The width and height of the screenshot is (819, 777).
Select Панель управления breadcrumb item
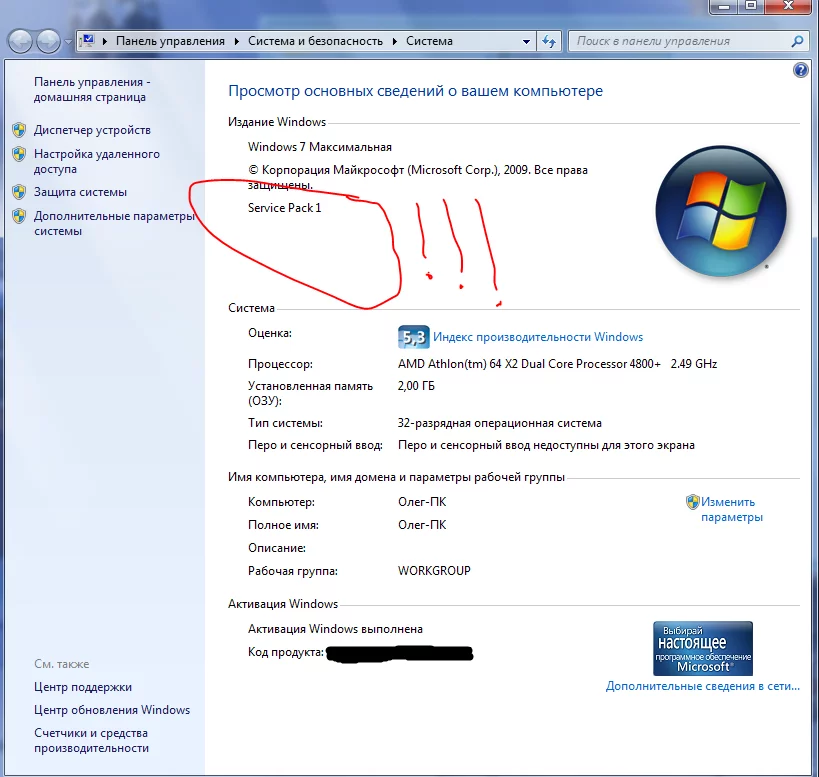point(170,41)
